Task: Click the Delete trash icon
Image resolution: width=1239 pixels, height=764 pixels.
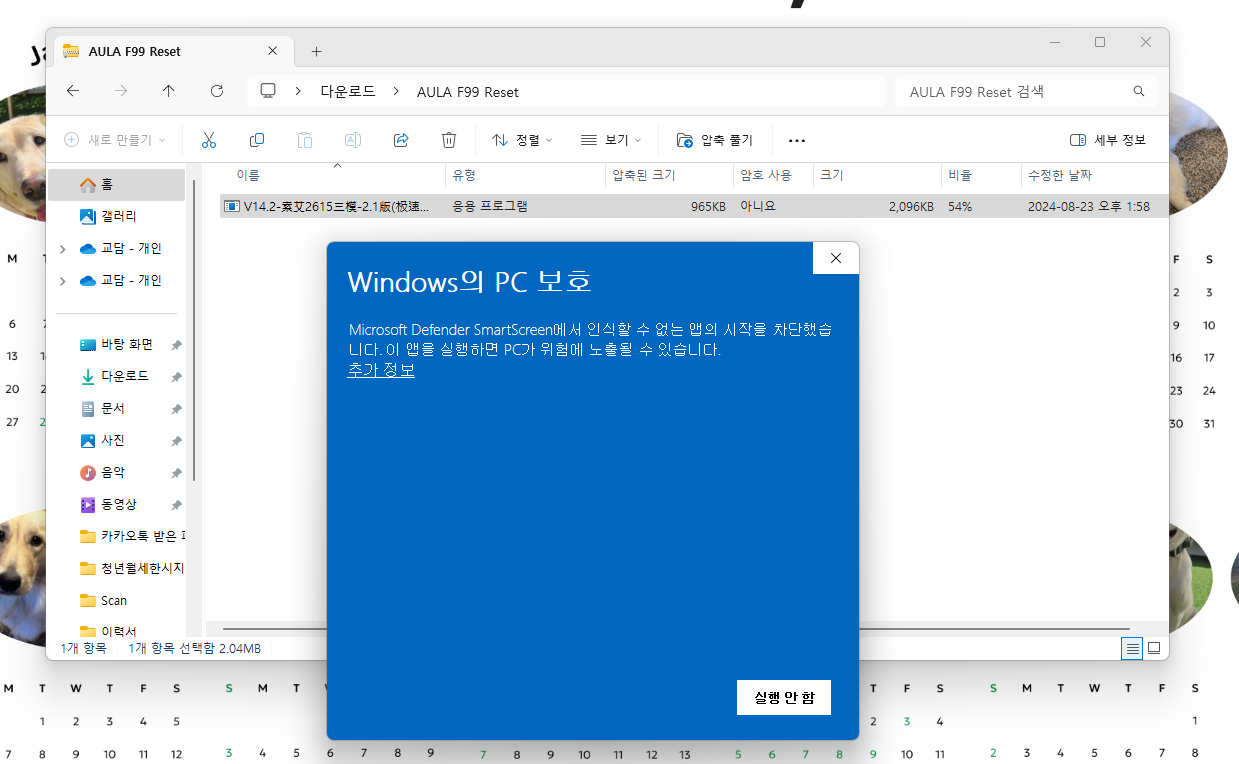Action: (449, 140)
